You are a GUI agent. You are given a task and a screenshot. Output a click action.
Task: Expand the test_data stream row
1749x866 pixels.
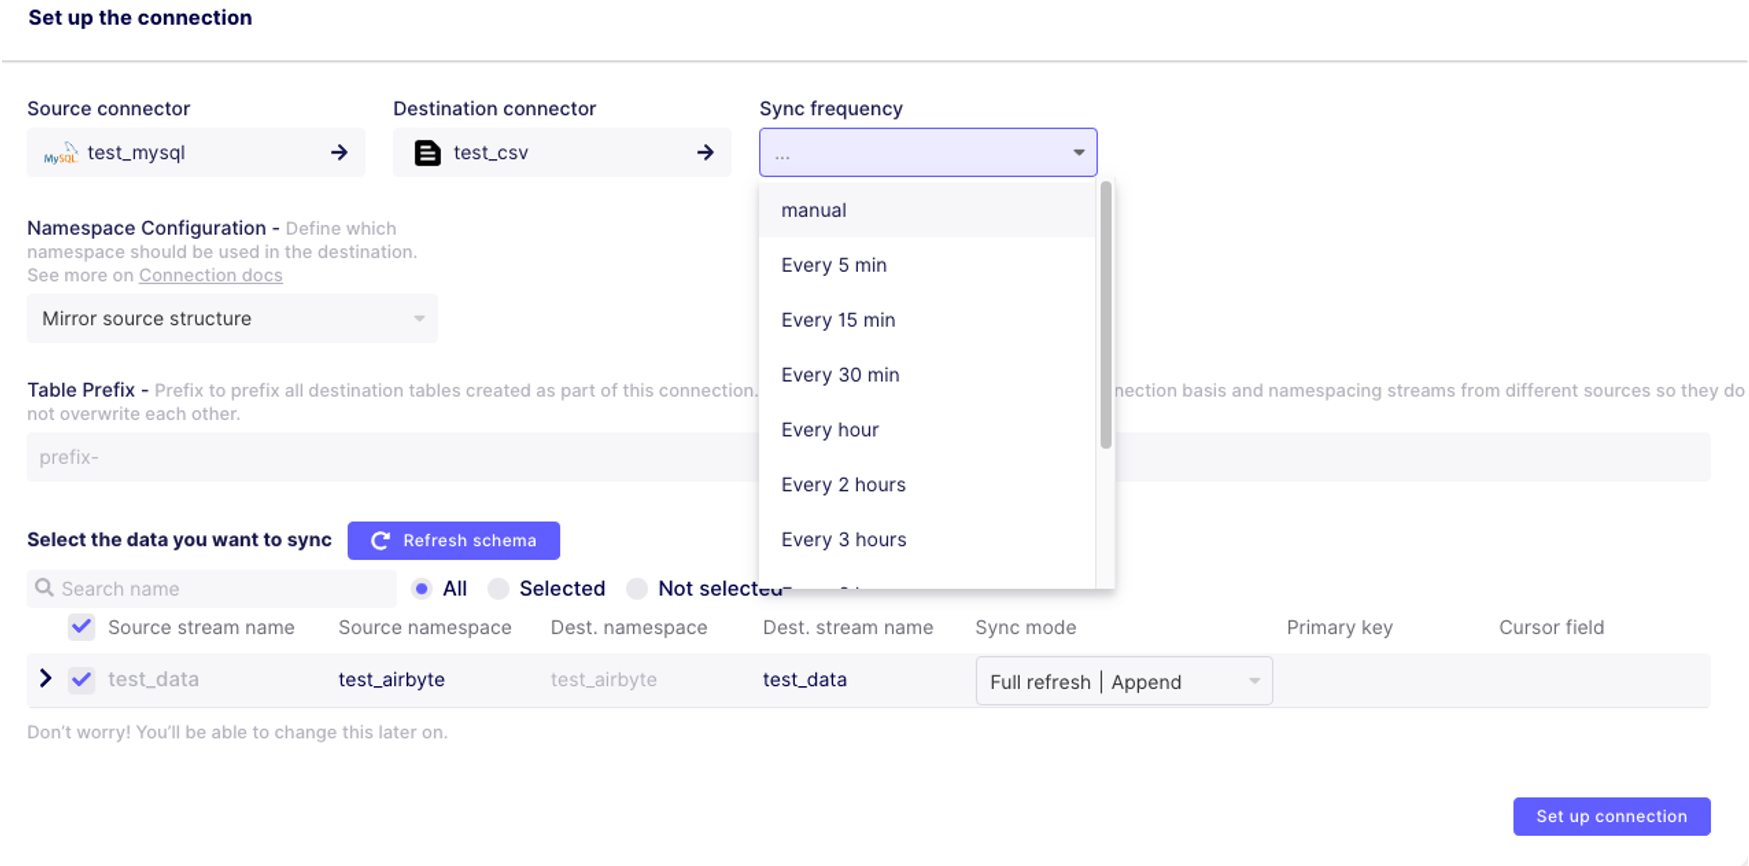45,679
